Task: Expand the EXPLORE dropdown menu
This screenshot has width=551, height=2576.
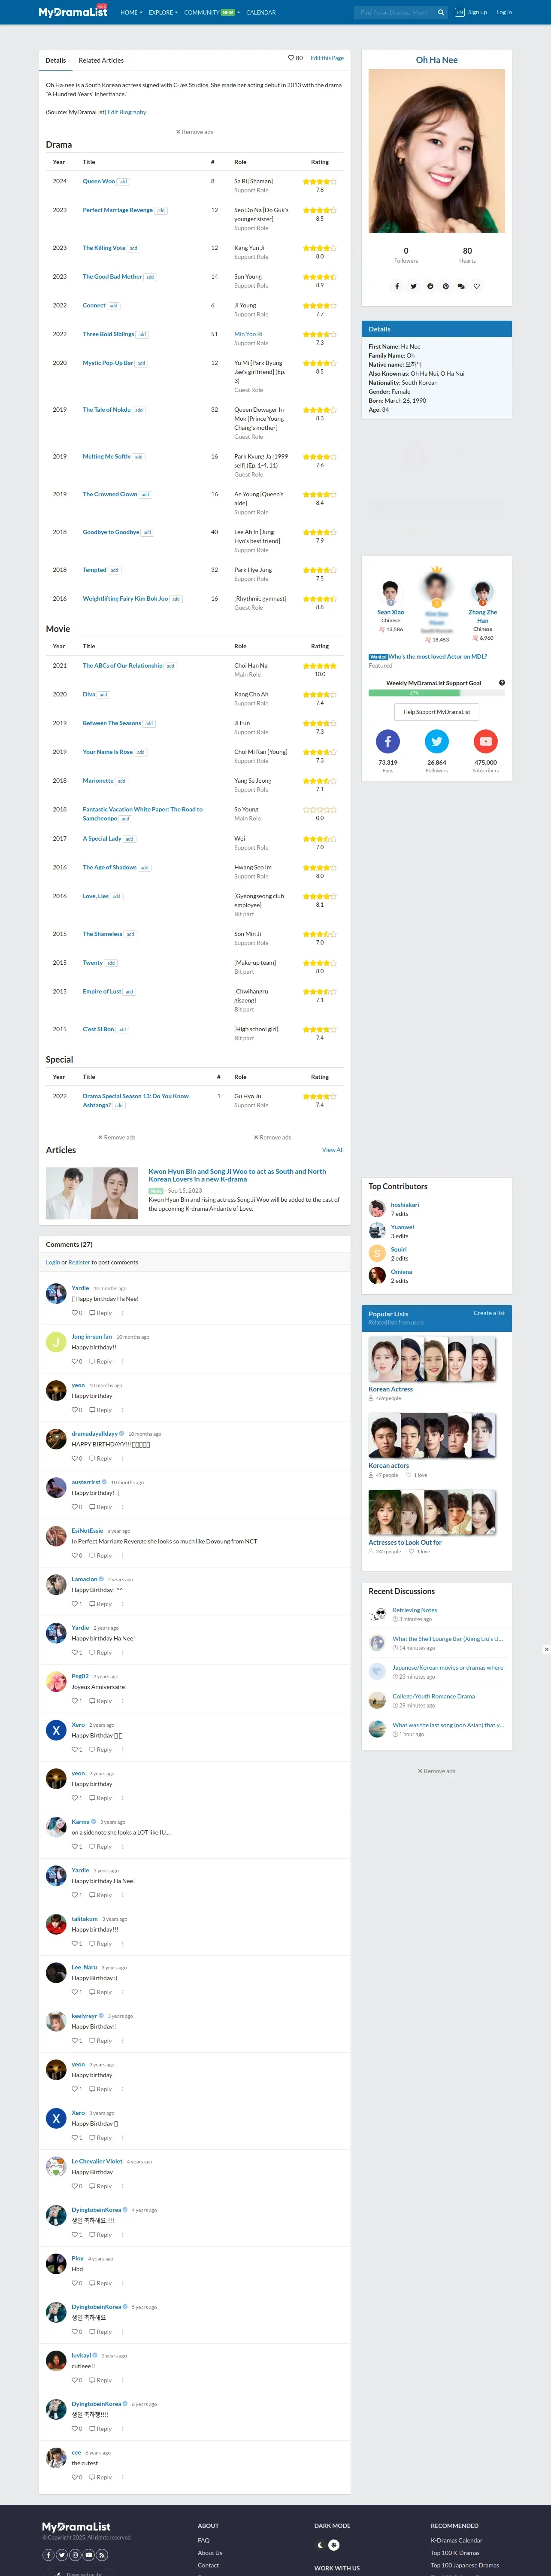Action: (163, 13)
